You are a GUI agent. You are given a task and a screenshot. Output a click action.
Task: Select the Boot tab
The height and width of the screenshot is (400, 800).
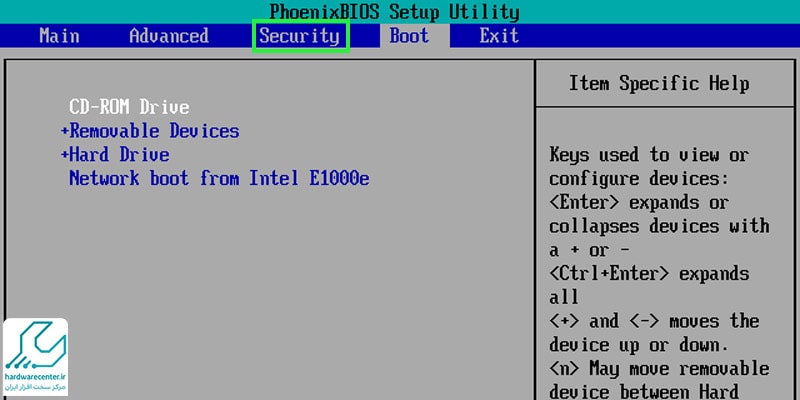click(409, 36)
